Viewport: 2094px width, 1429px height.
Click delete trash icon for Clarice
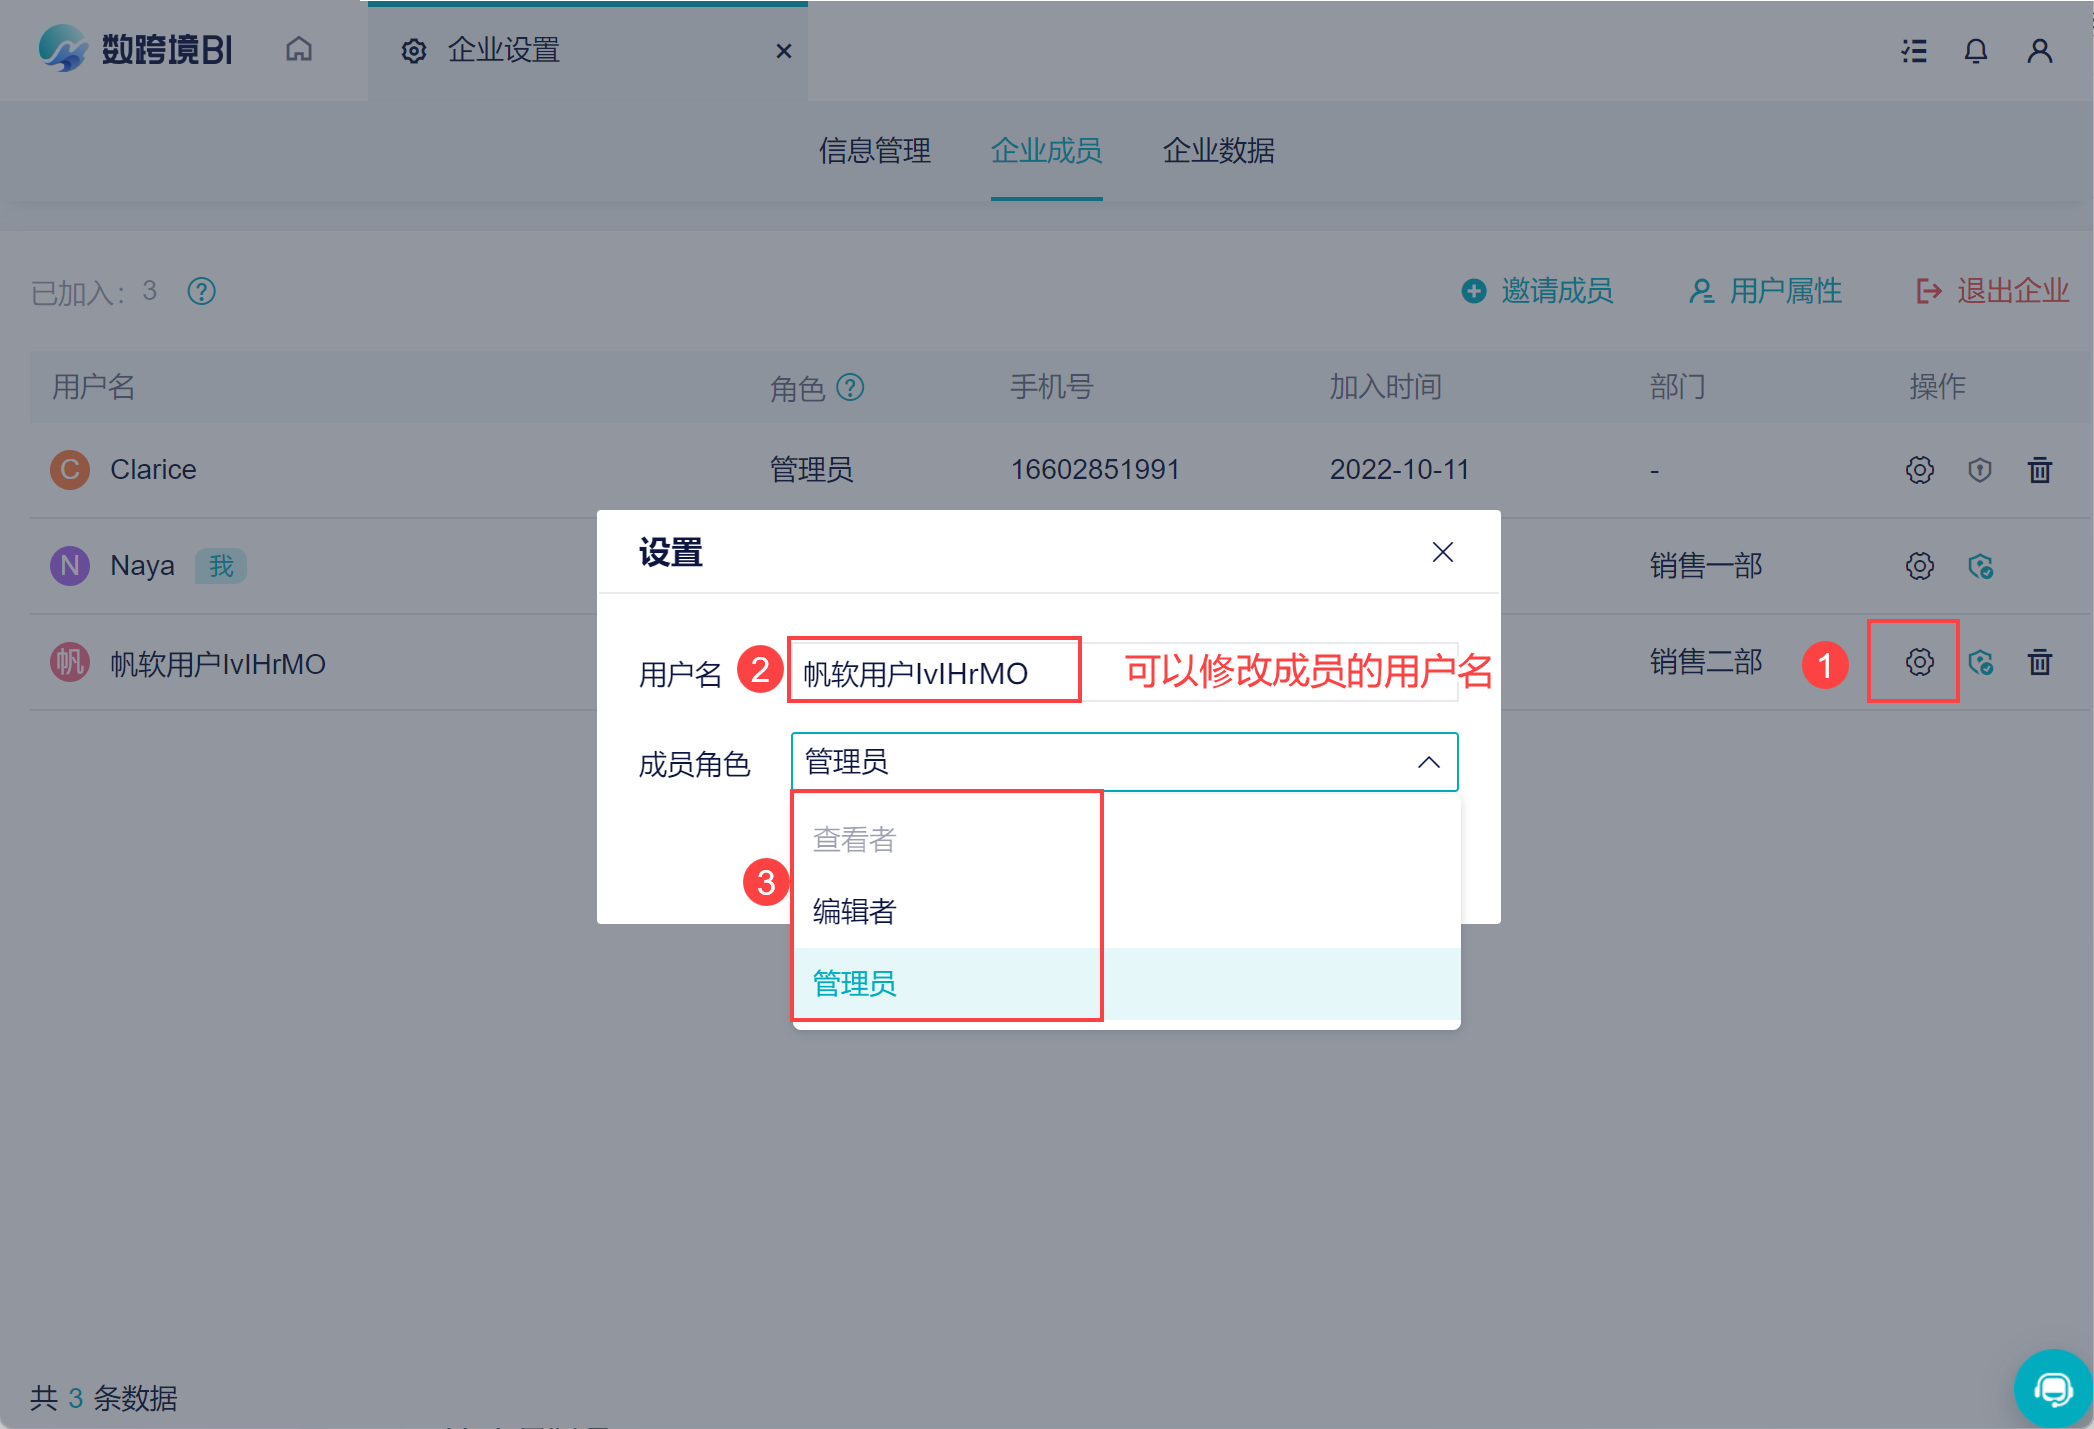click(x=2040, y=470)
